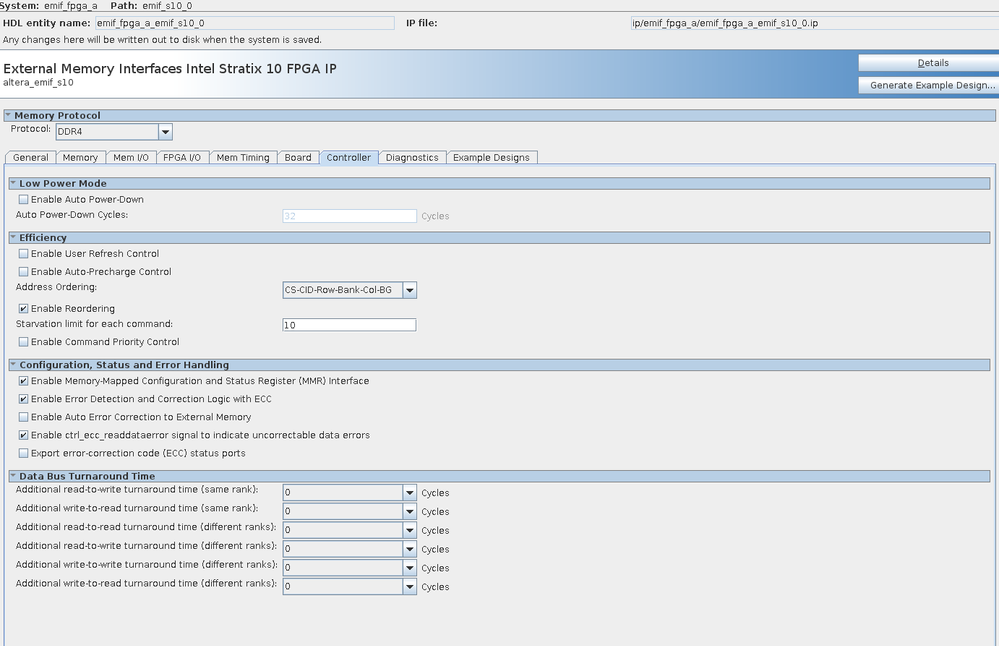Click the HDL entity name field

pos(244,23)
